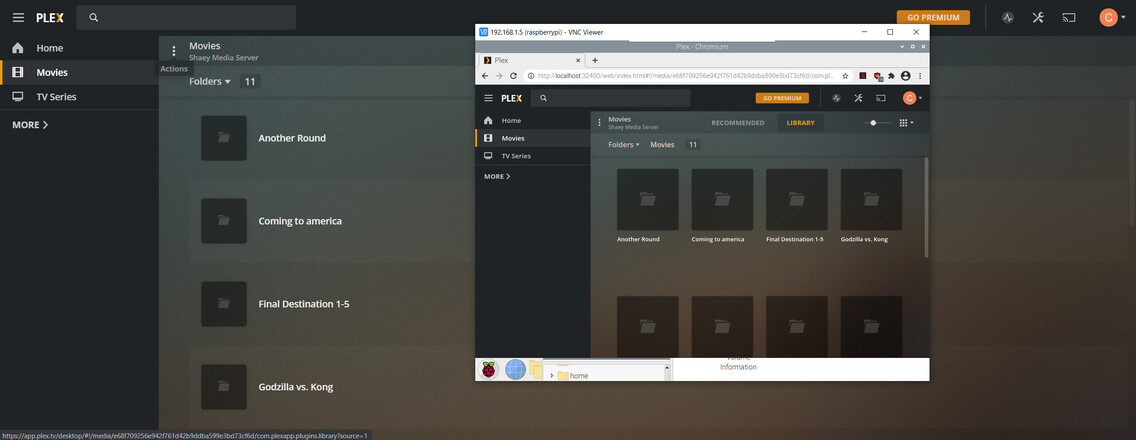1136x440 pixels.
Task: Click the Movies breadcrumb in the VNC Plex page
Action: click(x=662, y=145)
